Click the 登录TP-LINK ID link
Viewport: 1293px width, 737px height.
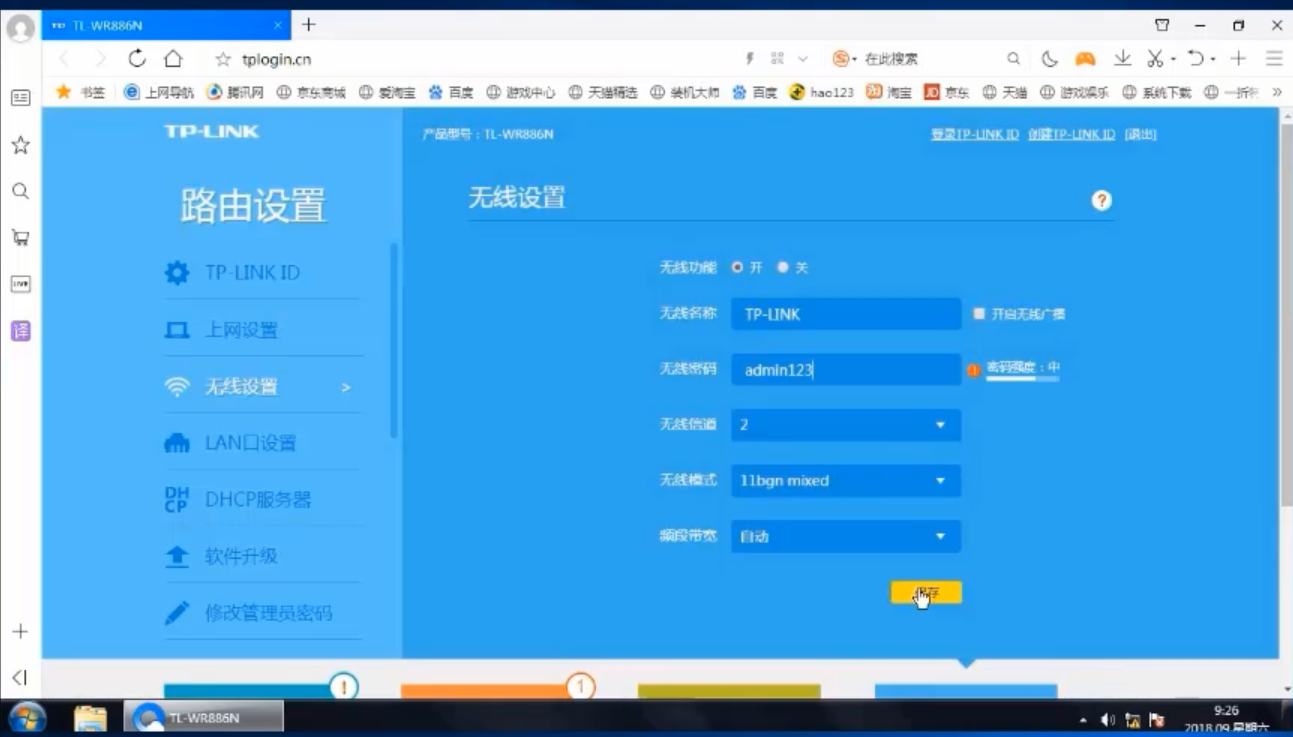pos(974,134)
